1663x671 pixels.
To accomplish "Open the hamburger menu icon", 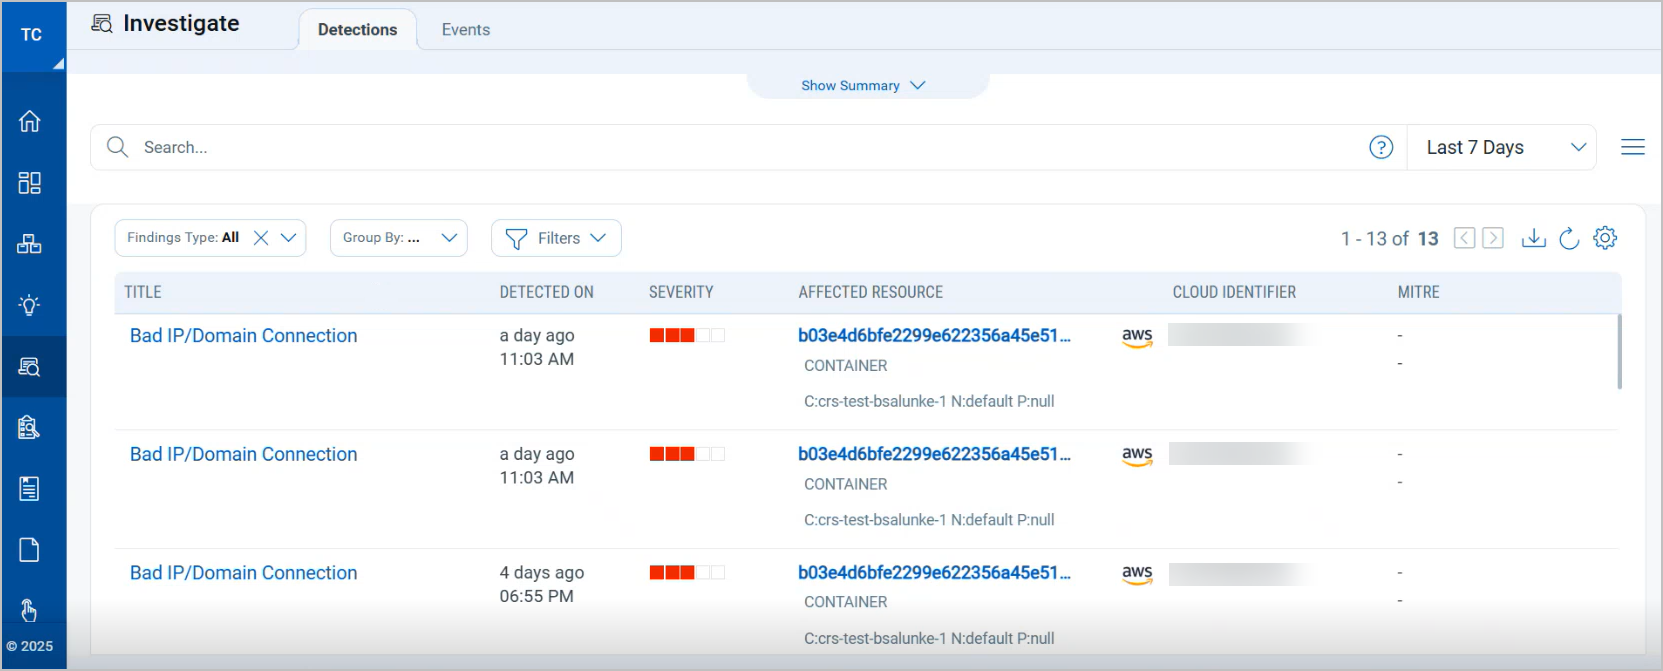I will [x=1632, y=148].
